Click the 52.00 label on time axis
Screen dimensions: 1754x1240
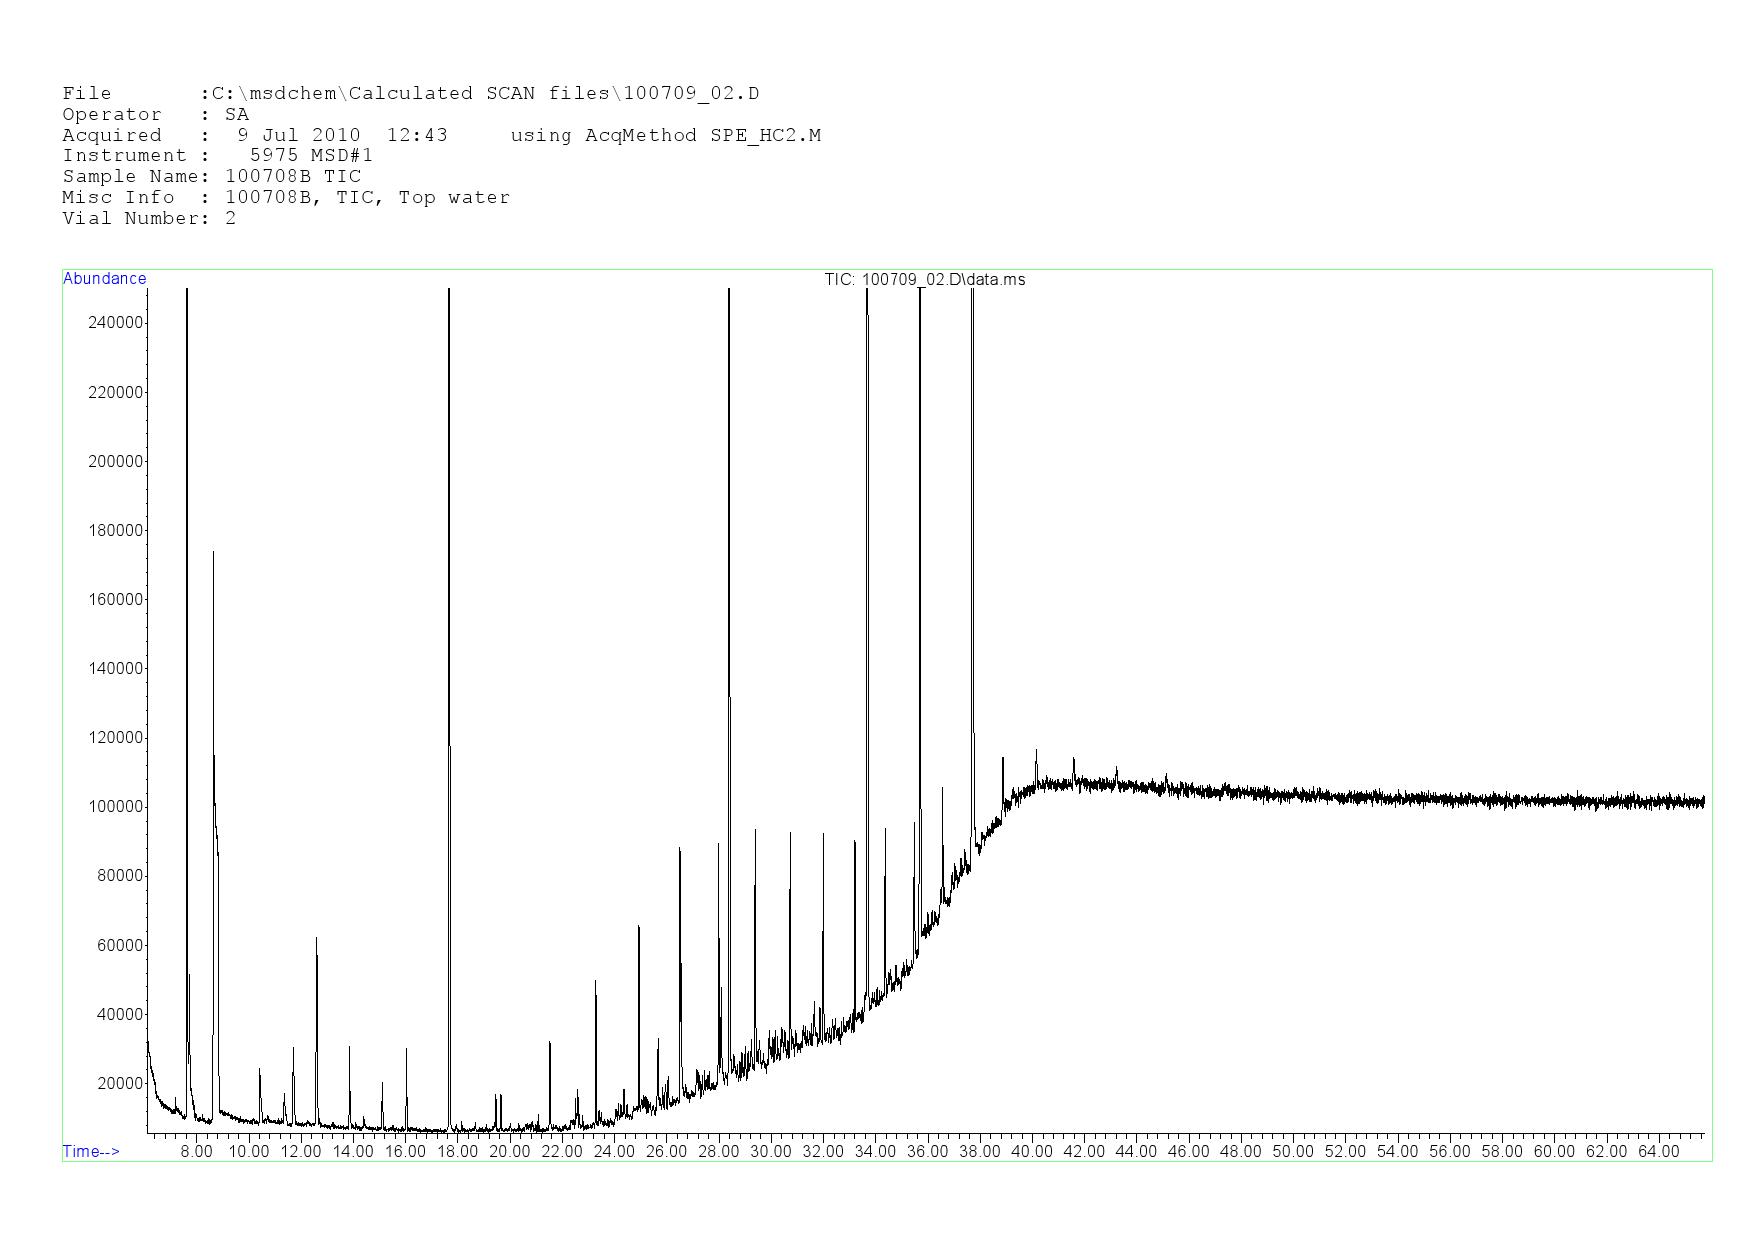point(1344,1151)
